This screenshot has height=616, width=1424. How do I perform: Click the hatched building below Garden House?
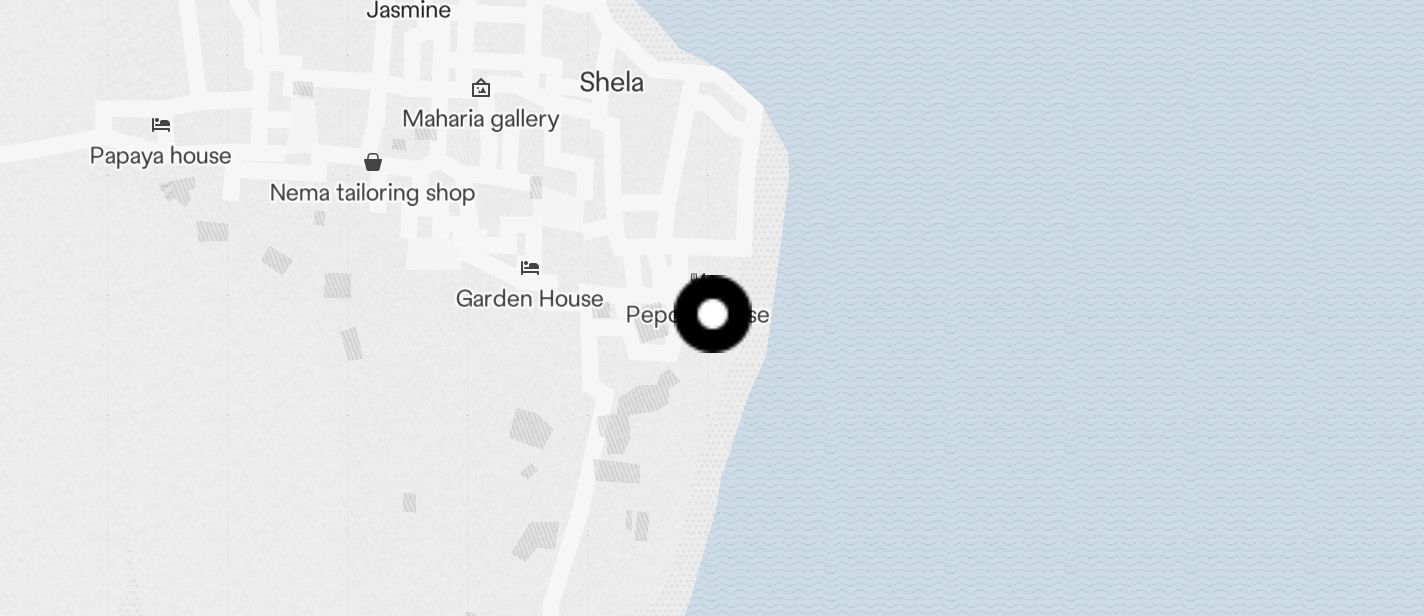click(x=531, y=429)
